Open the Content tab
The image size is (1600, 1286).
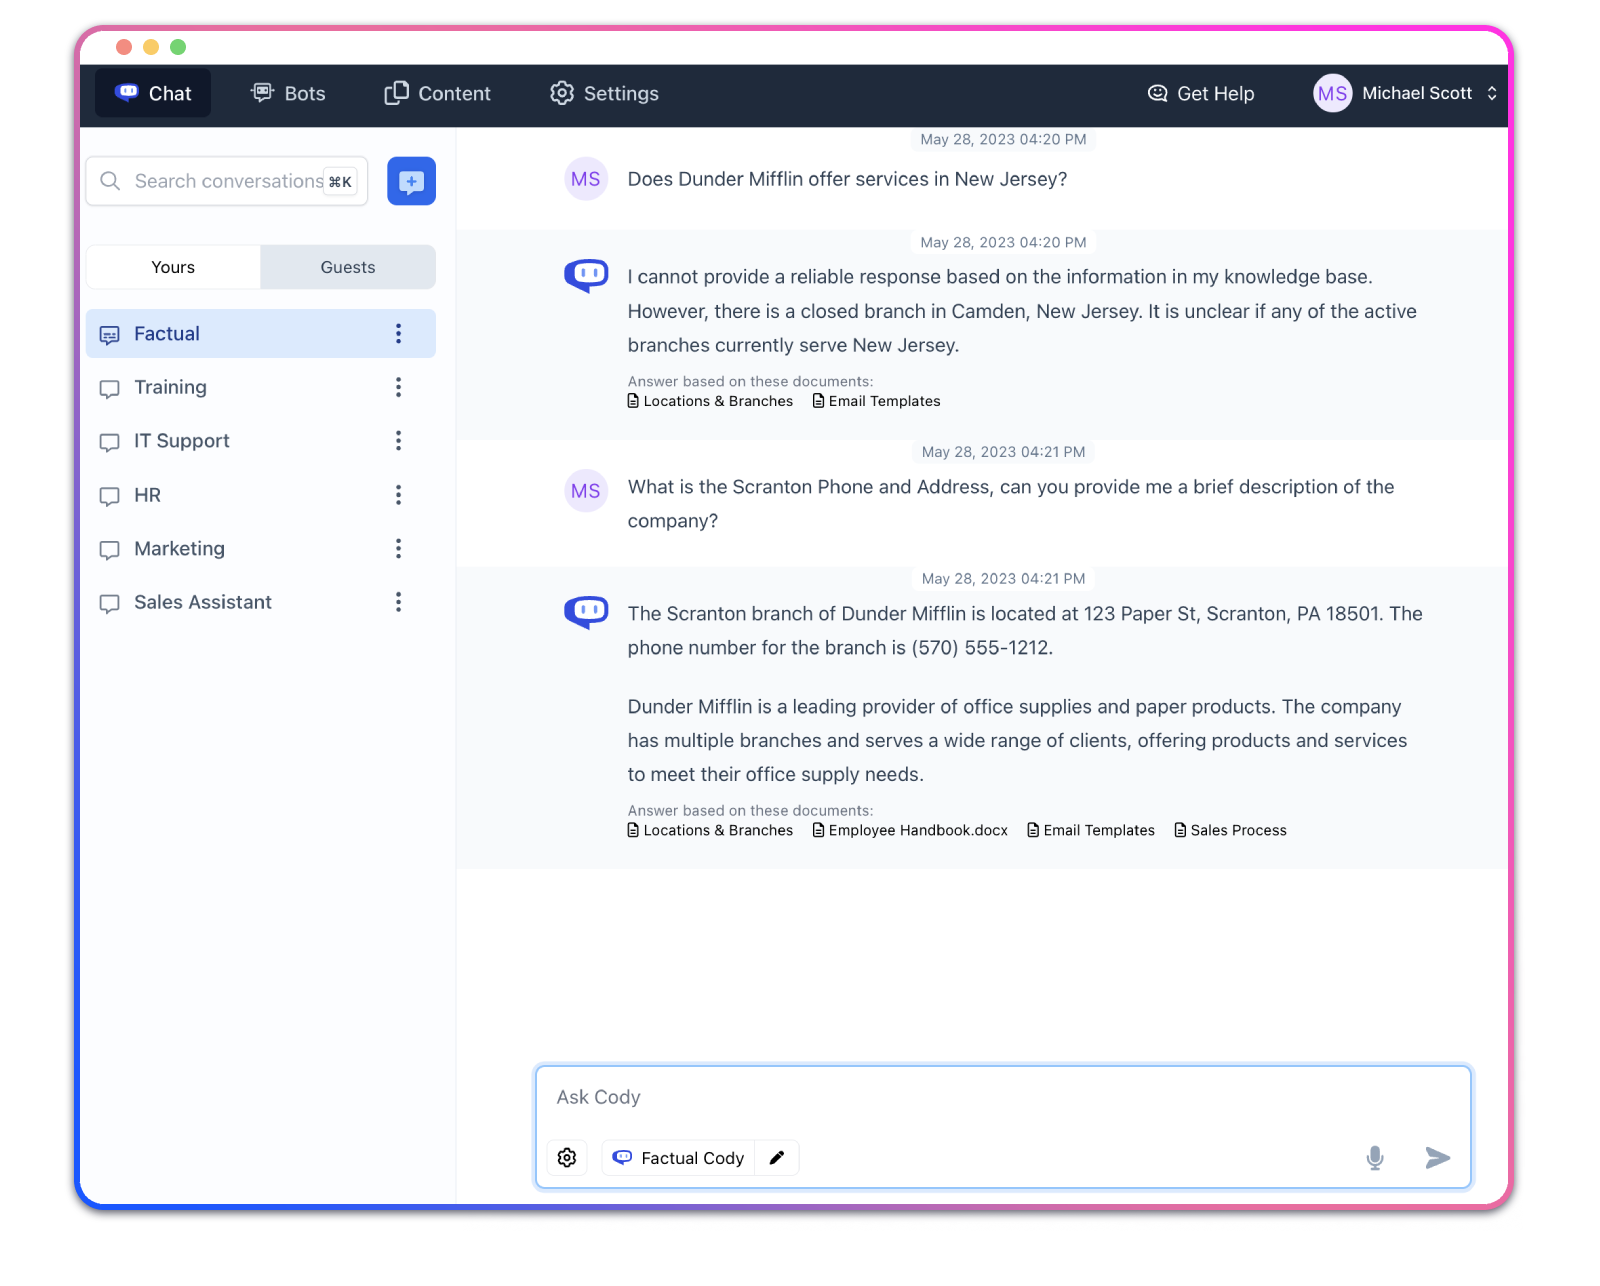(437, 93)
